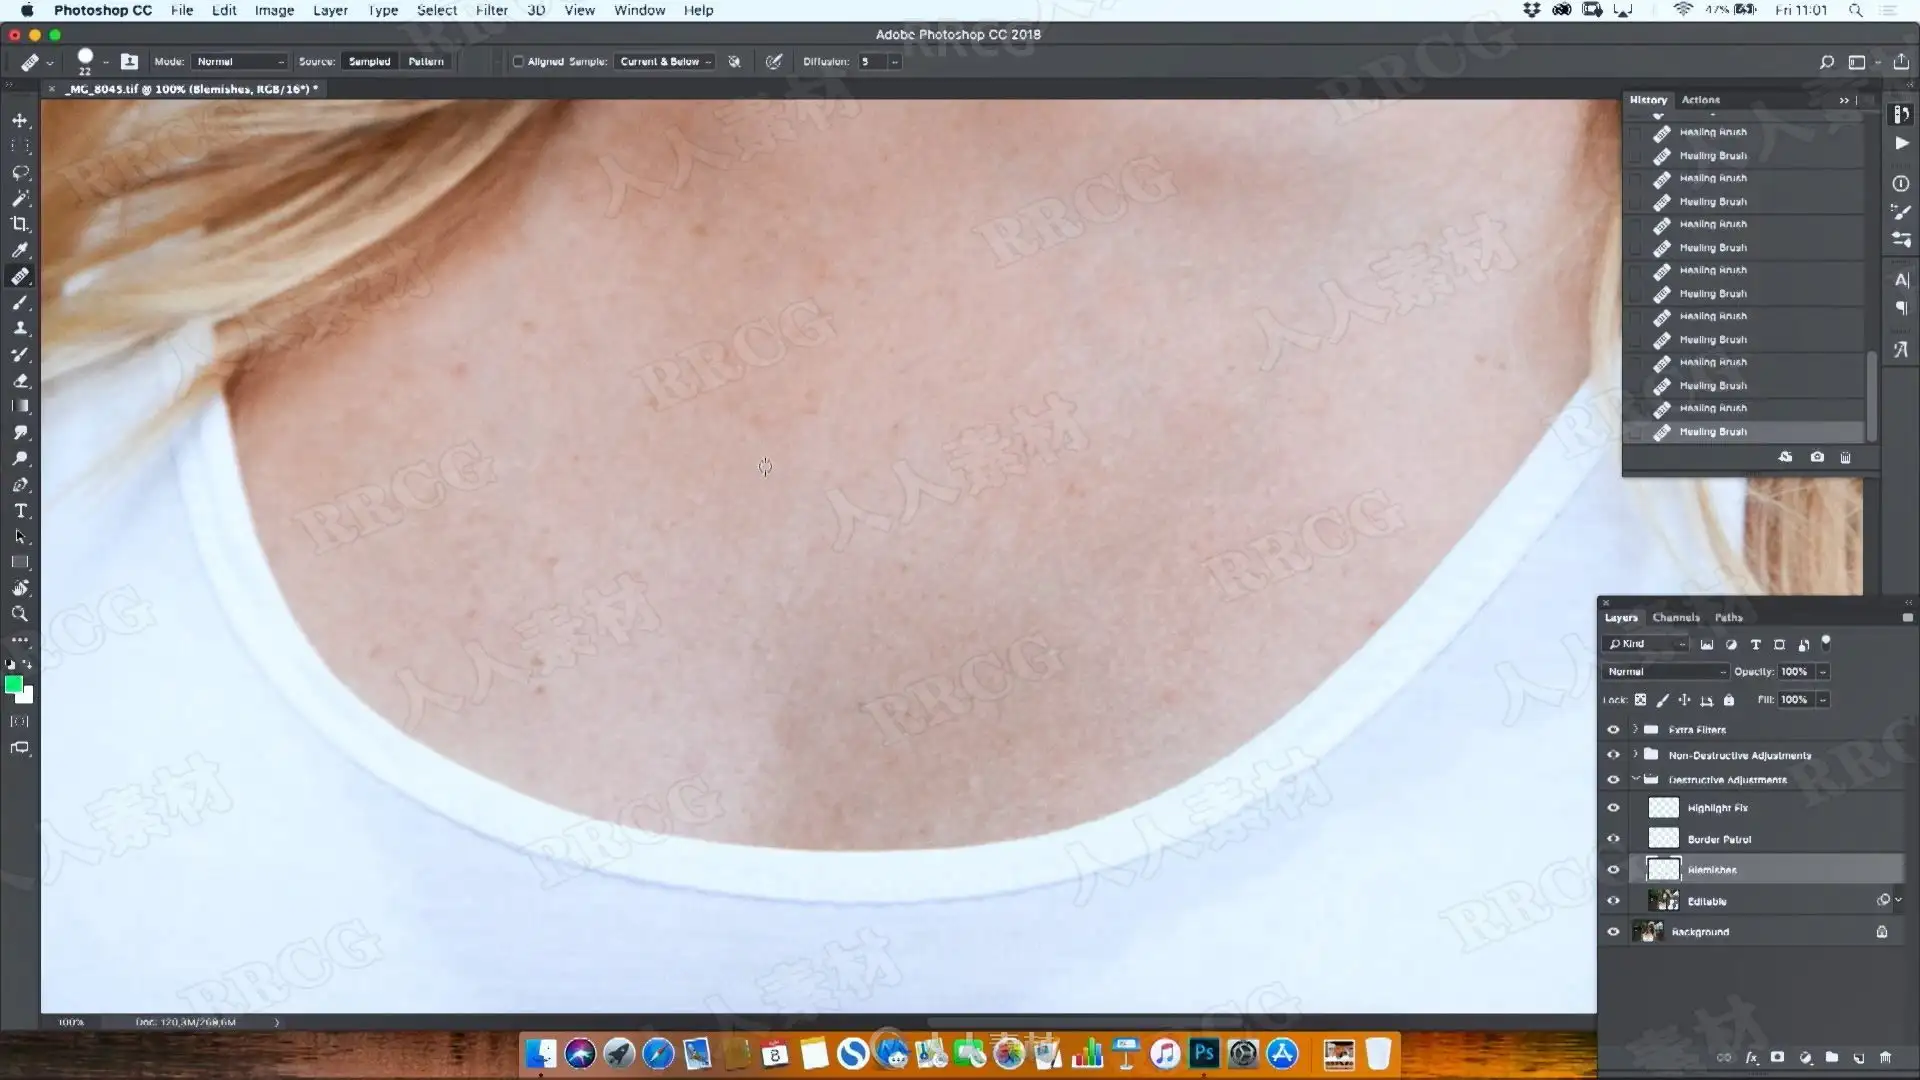Click the History panel trash icon

1845,457
